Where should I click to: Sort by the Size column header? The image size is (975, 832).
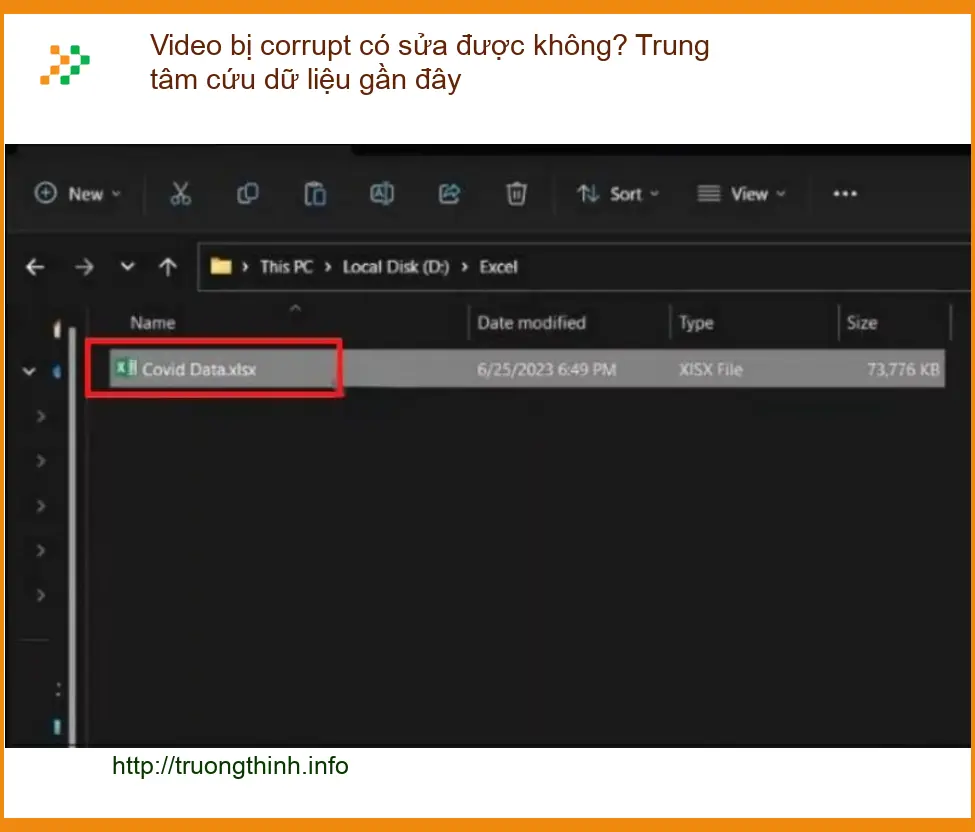click(862, 323)
